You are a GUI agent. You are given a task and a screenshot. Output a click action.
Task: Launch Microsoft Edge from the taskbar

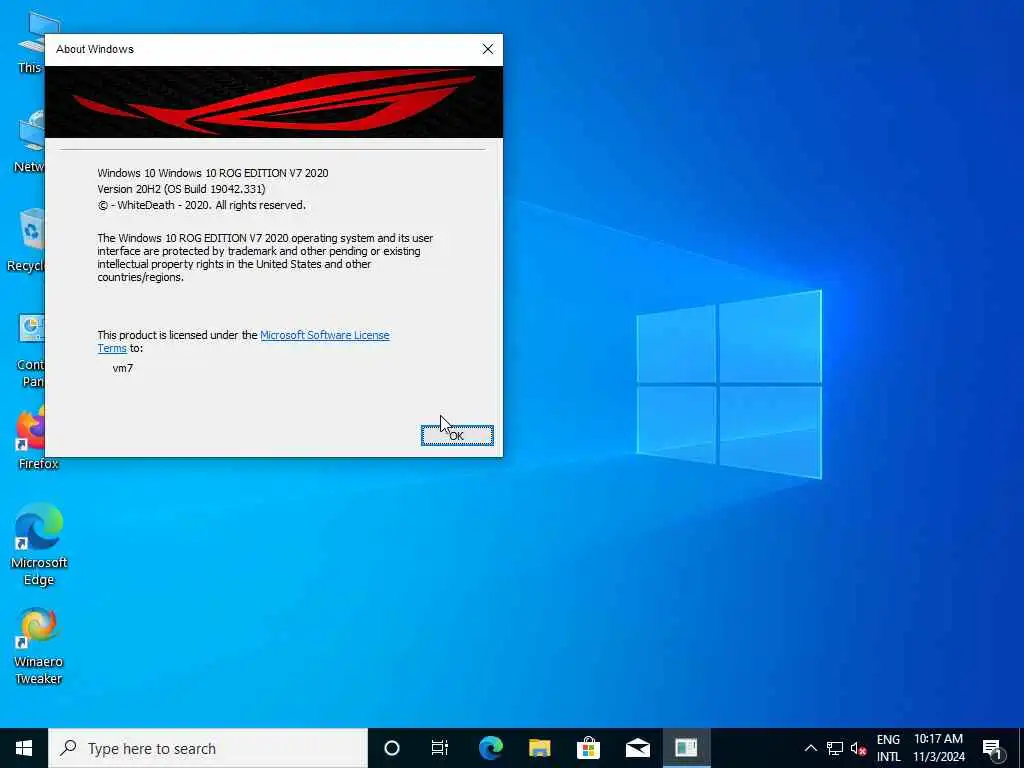click(491, 748)
